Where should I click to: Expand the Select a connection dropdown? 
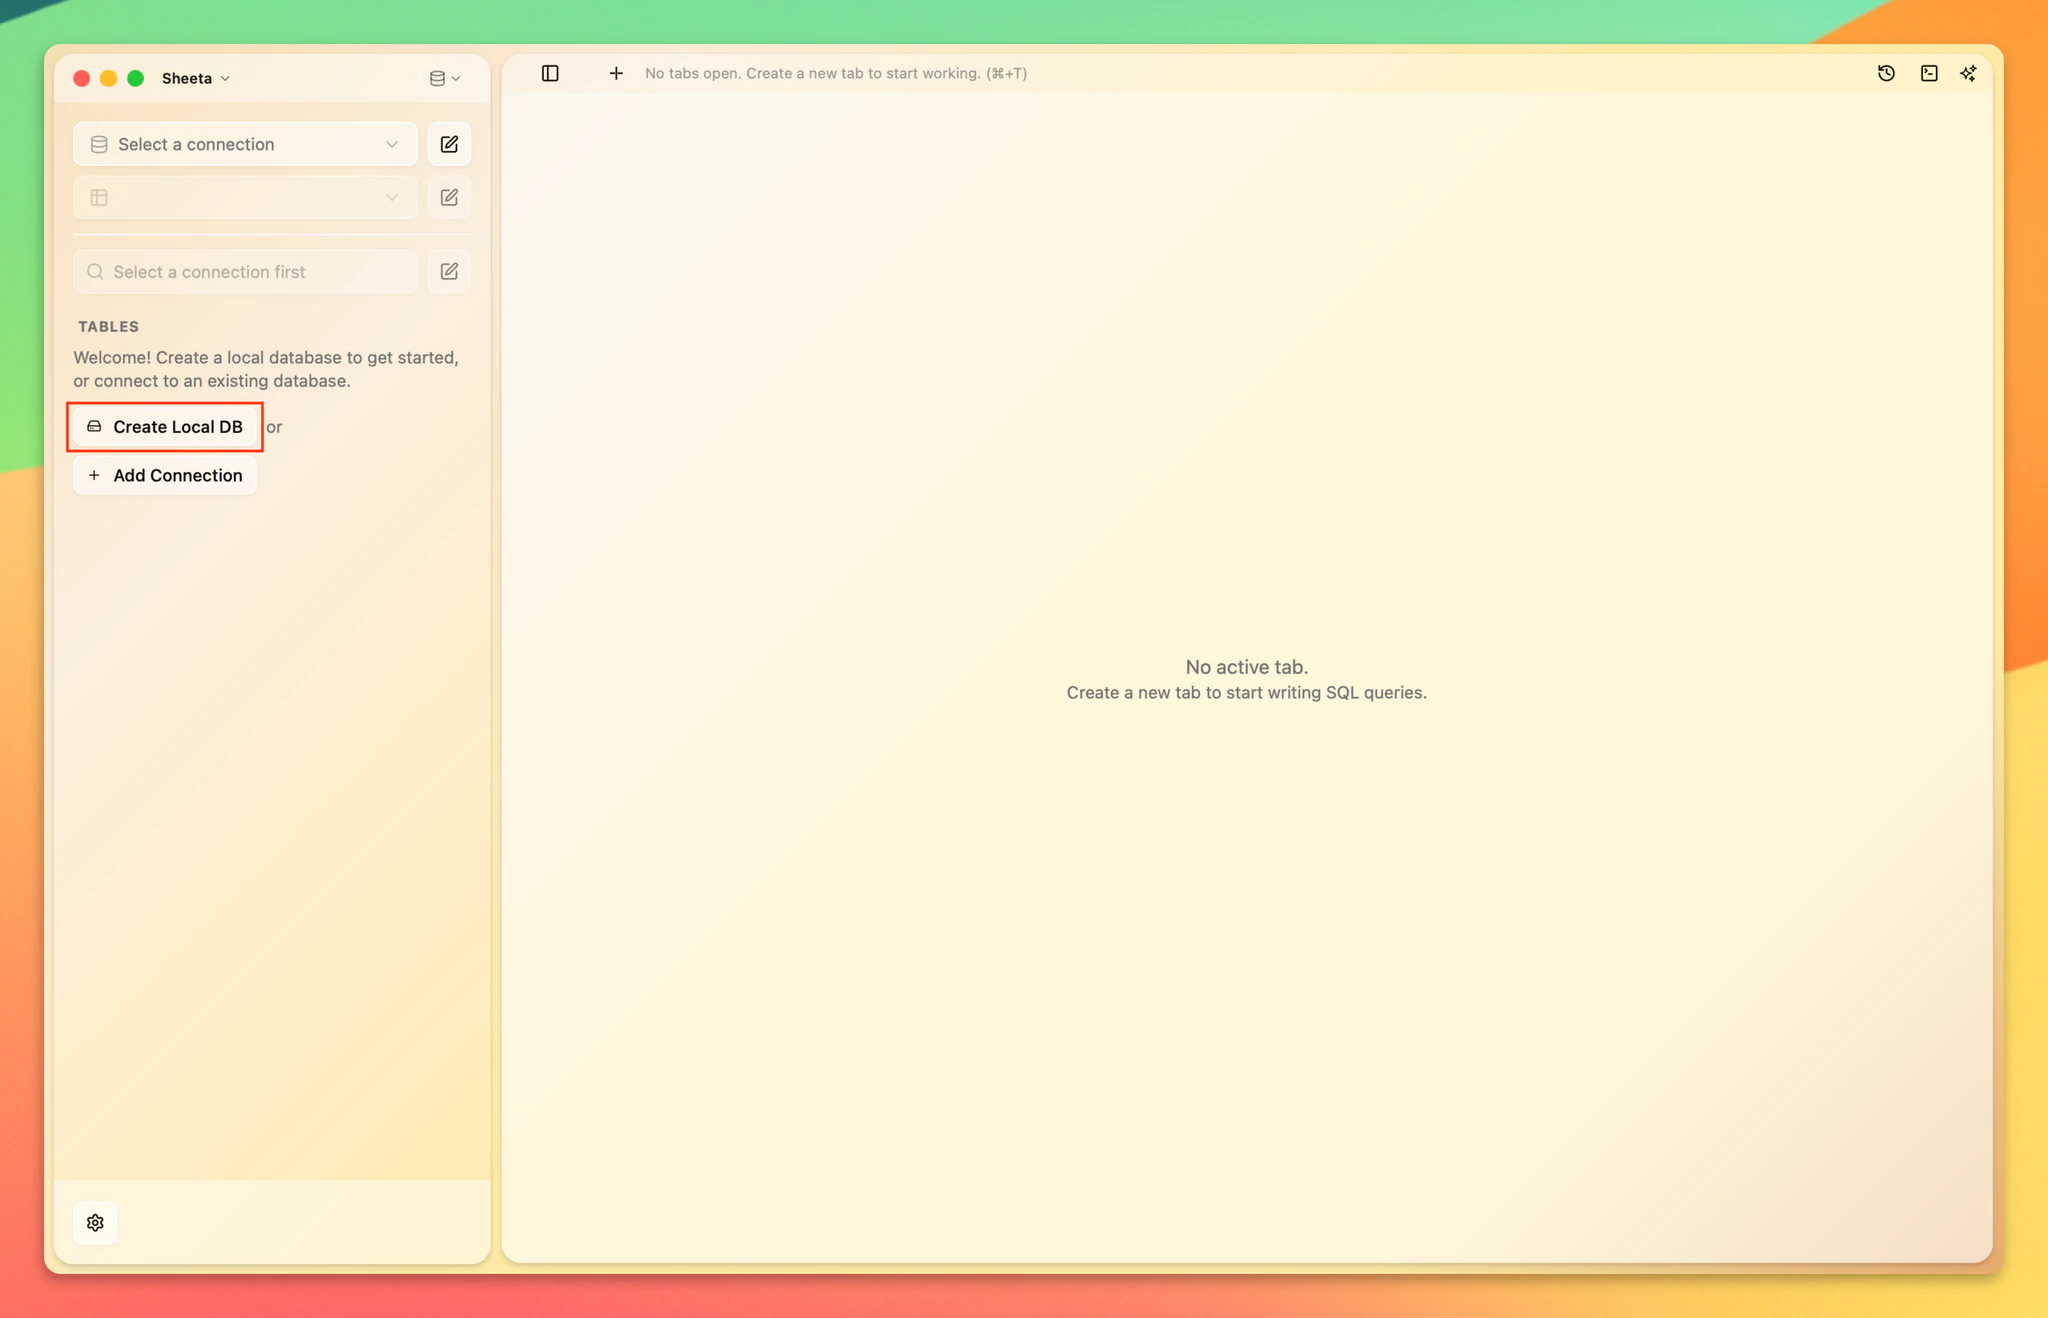click(245, 144)
